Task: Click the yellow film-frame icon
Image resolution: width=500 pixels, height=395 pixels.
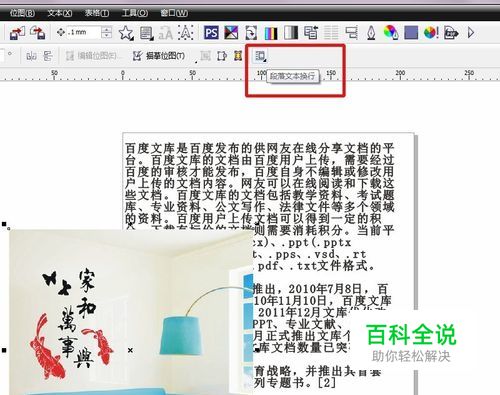Action: tap(238, 56)
